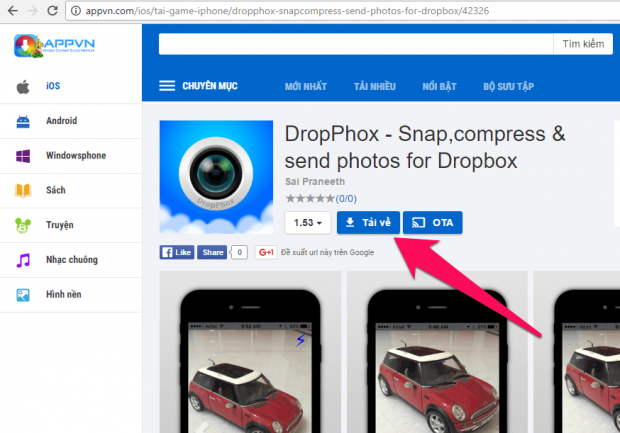Image resolution: width=620 pixels, height=433 pixels.
Task: Open the first app screenshot with lightning icon
Action: point(250,352)
